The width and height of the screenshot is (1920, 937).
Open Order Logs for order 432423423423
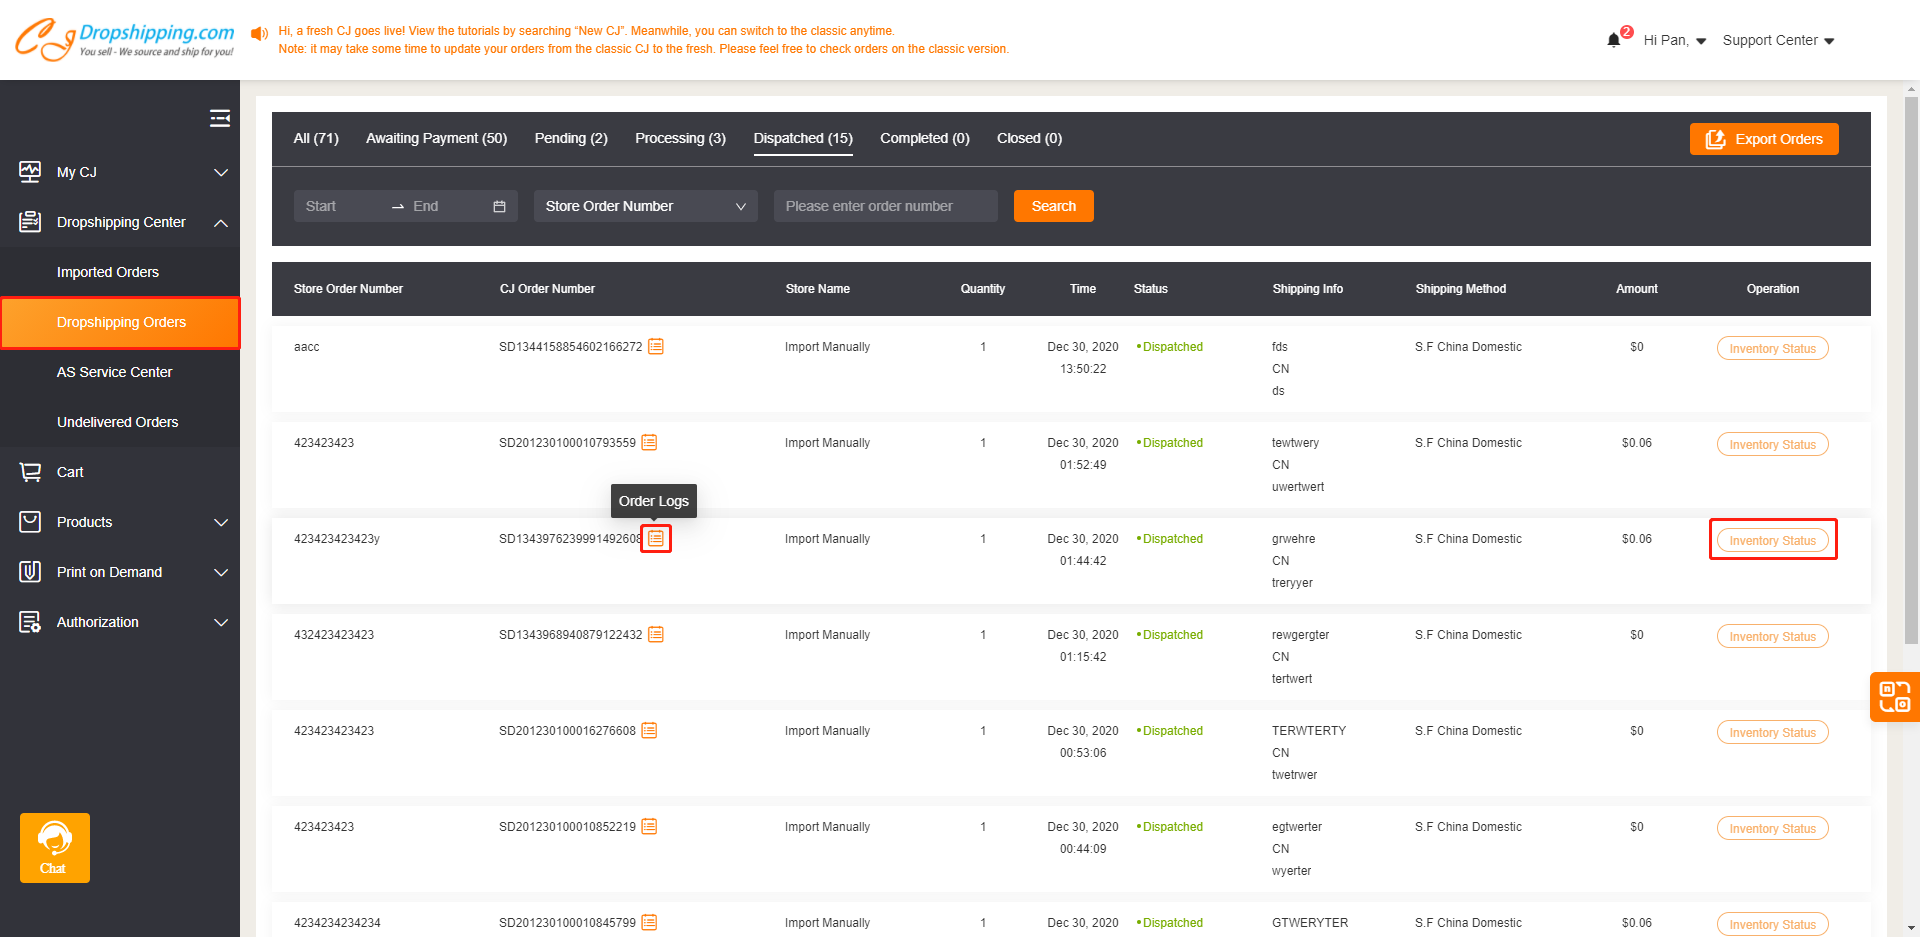coord(656,635)
